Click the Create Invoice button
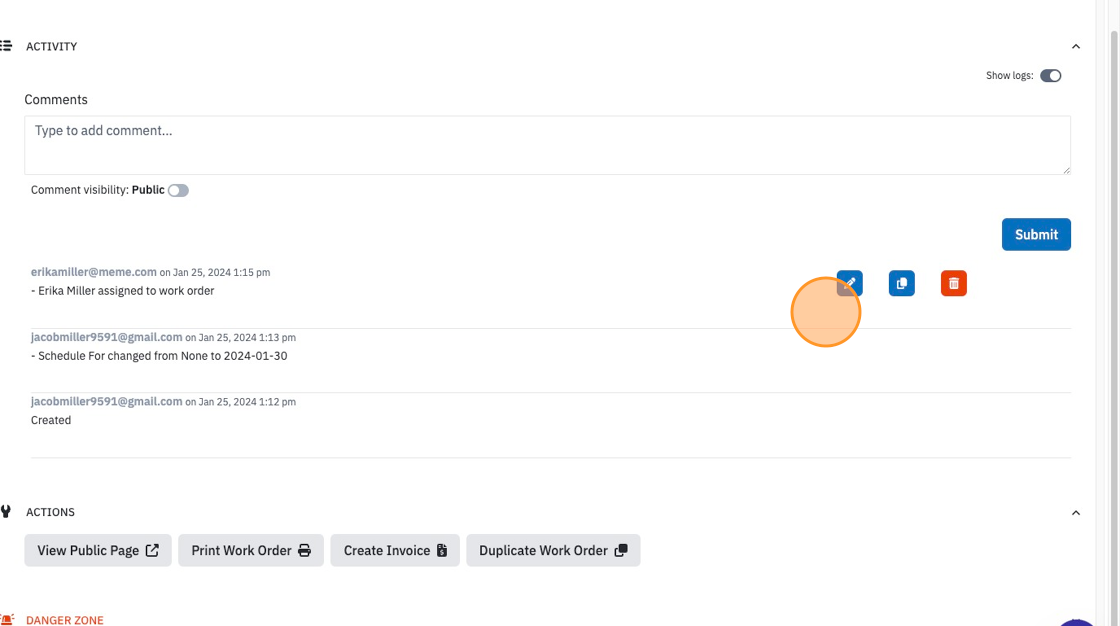Image resolution: width=1120 pixels, height=626 pixels. (395, 550)
